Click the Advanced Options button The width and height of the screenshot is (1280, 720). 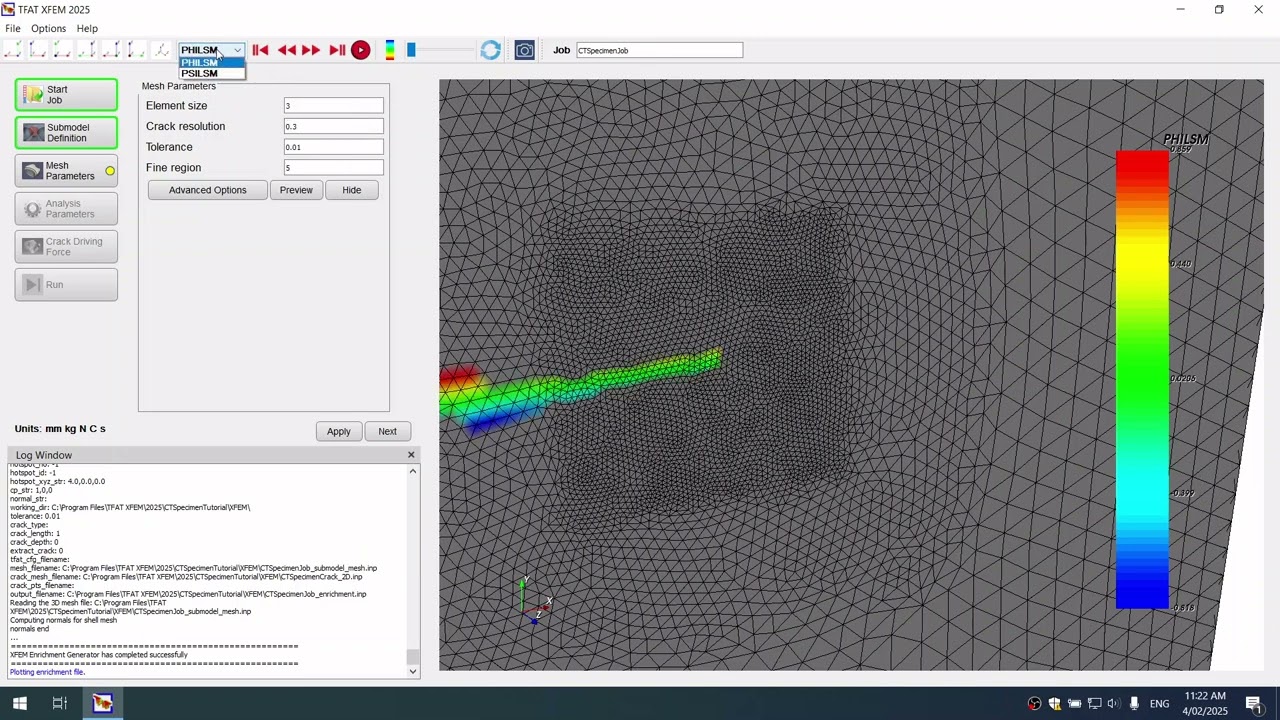(207, 190)
